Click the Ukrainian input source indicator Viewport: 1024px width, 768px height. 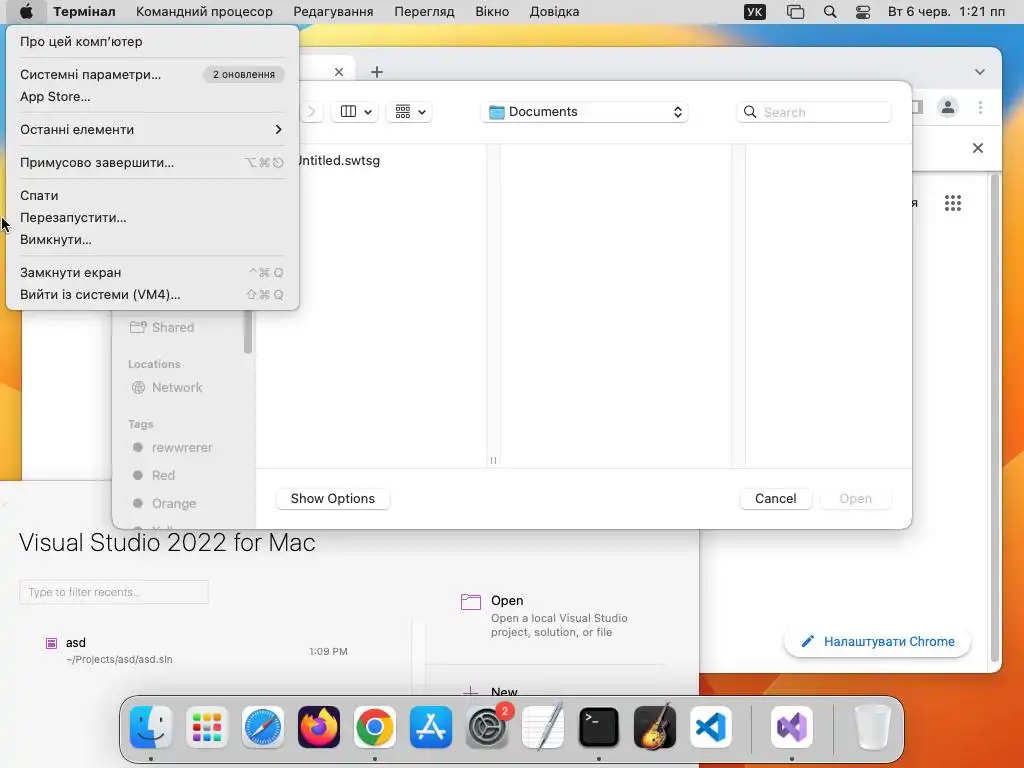(755, 12)
